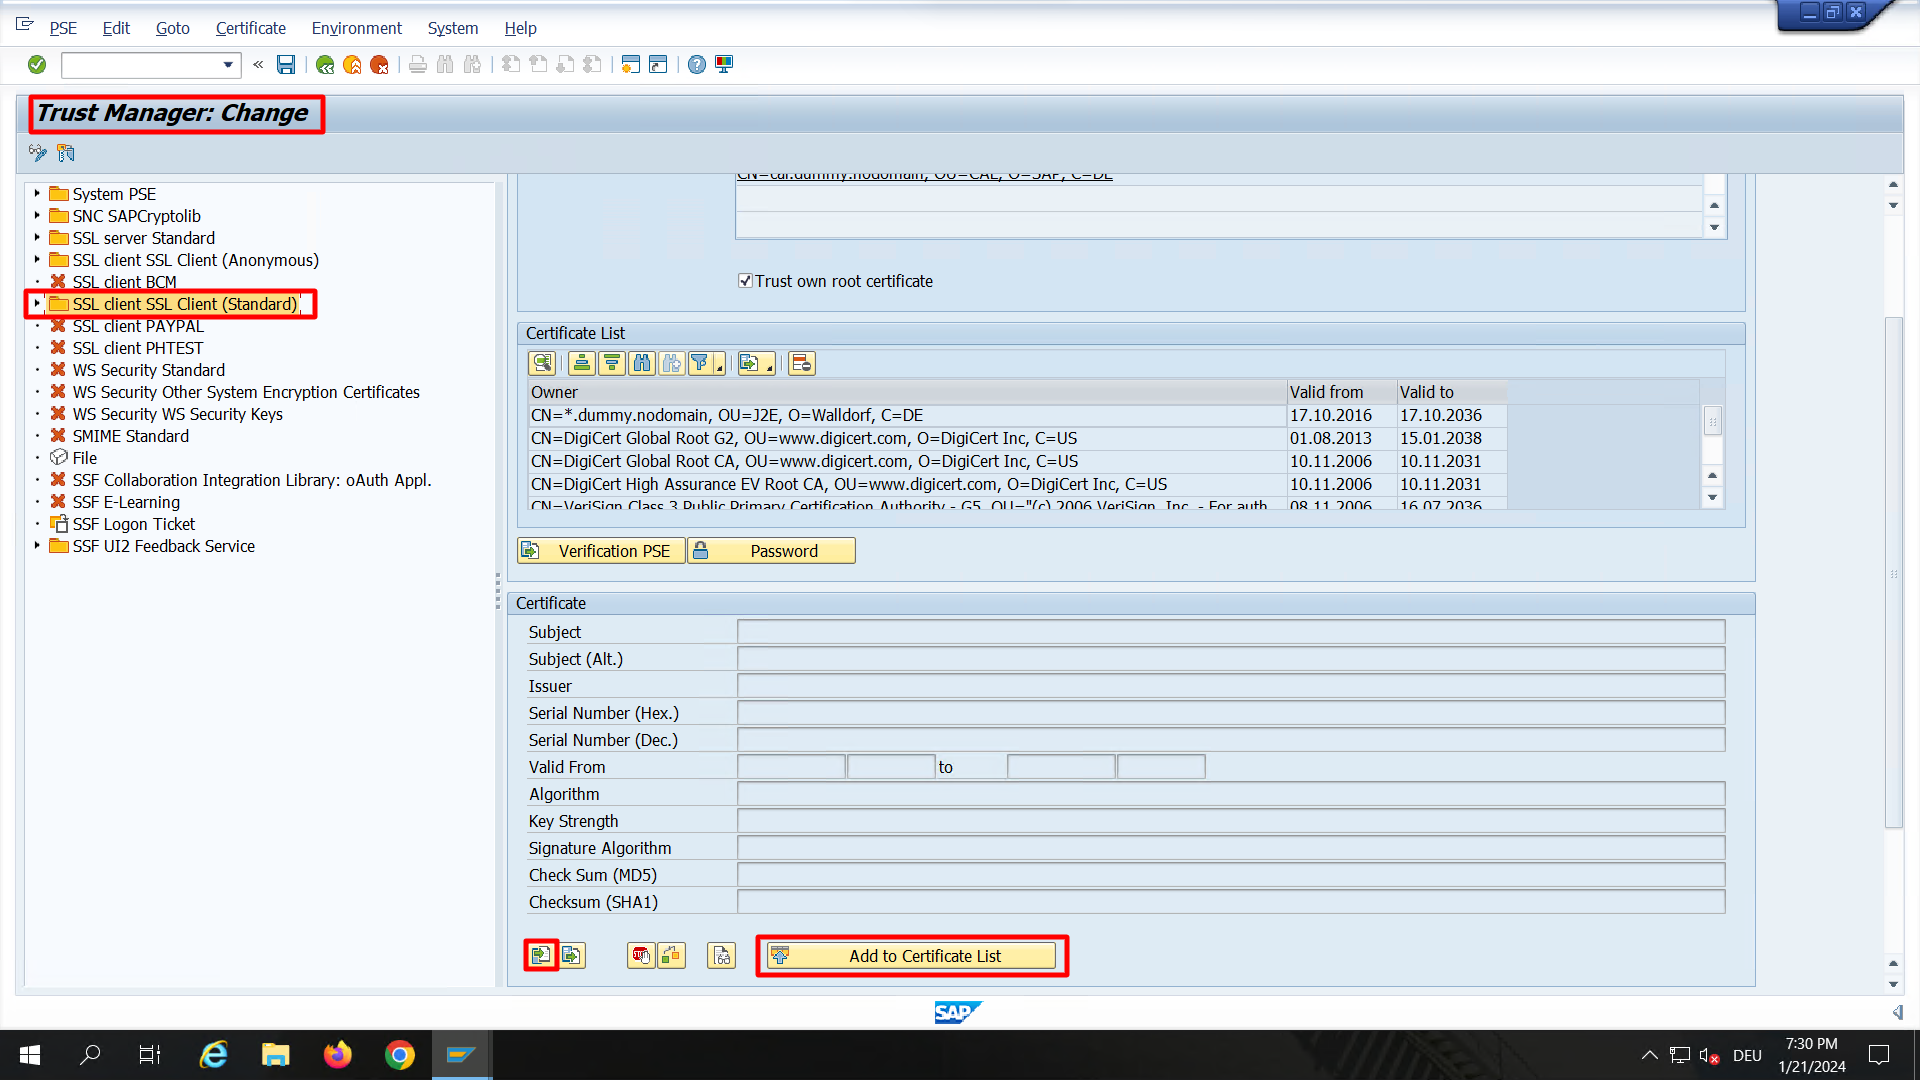Save using the floppy disk icon

[286, 65]
